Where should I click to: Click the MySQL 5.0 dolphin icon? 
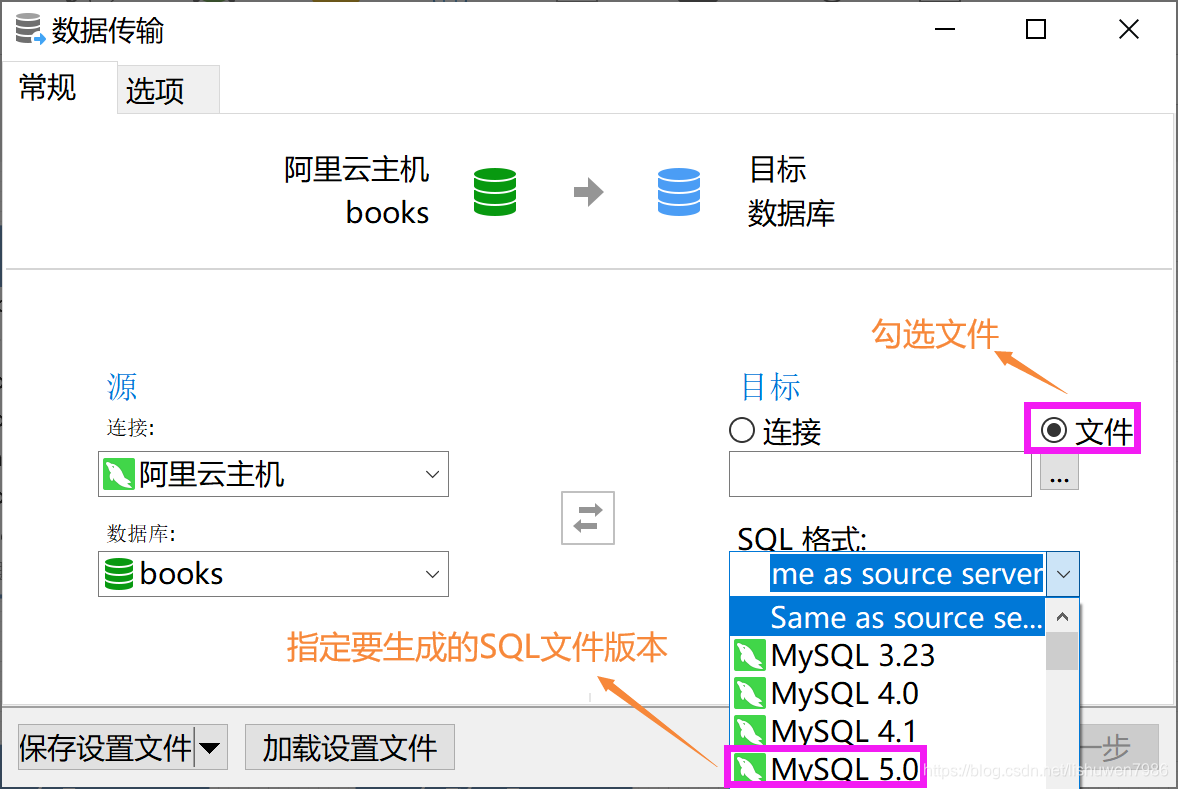coord(750,769)
